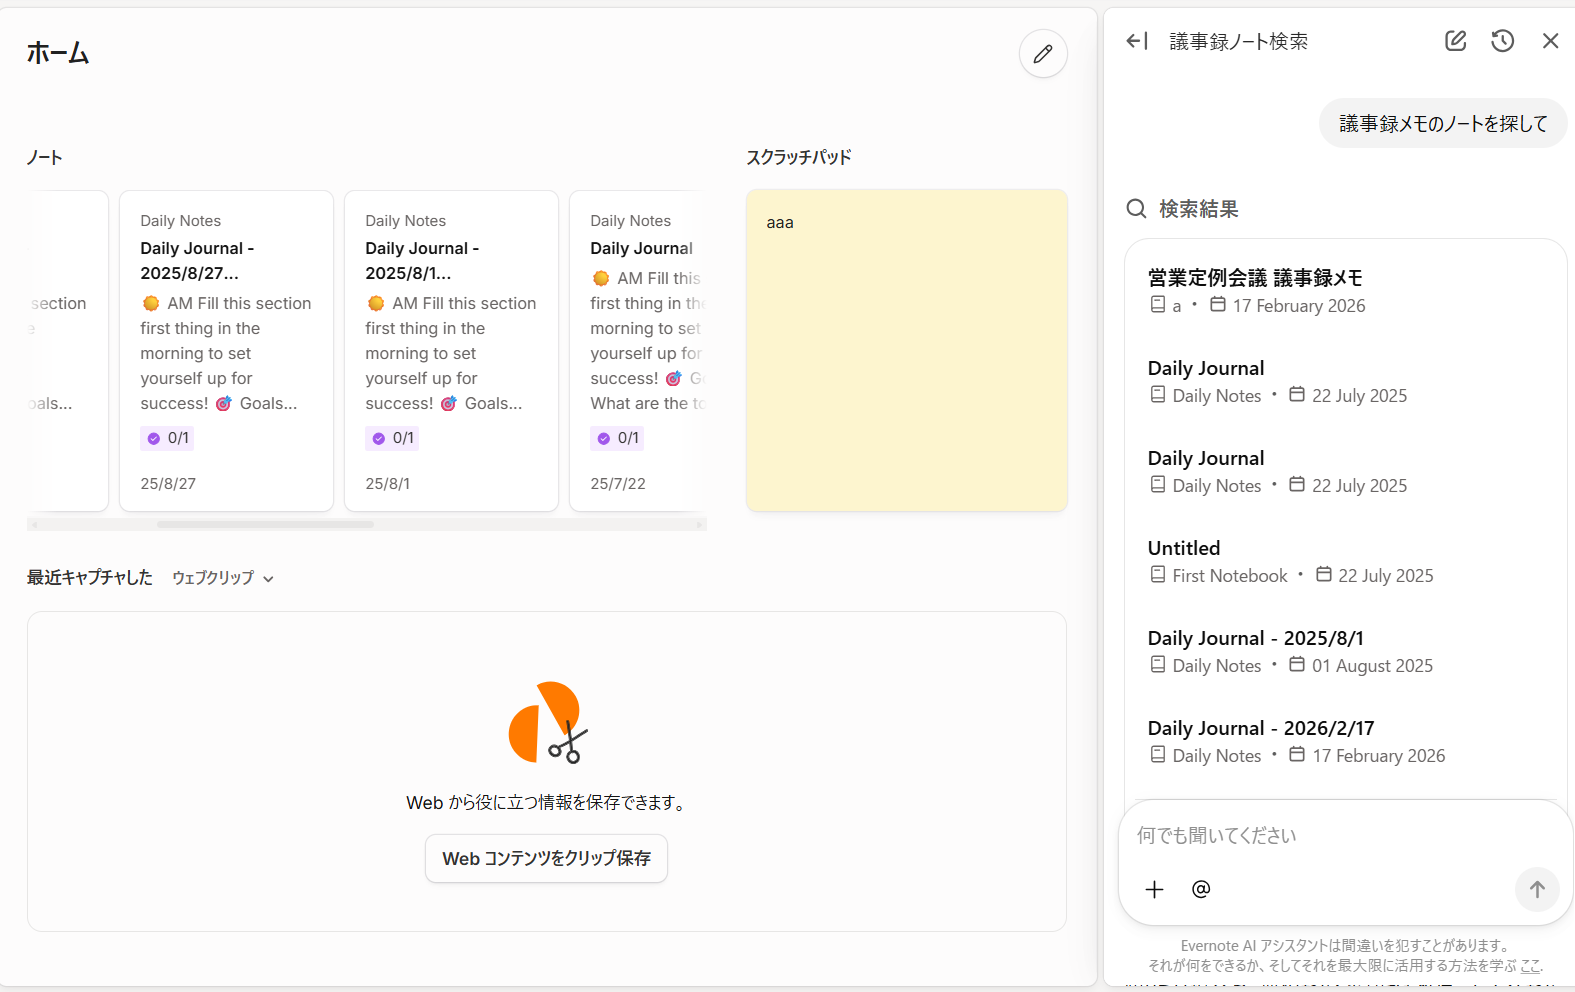Open the 25/7/22 Daily Journal note card

[x=638, y=351]
